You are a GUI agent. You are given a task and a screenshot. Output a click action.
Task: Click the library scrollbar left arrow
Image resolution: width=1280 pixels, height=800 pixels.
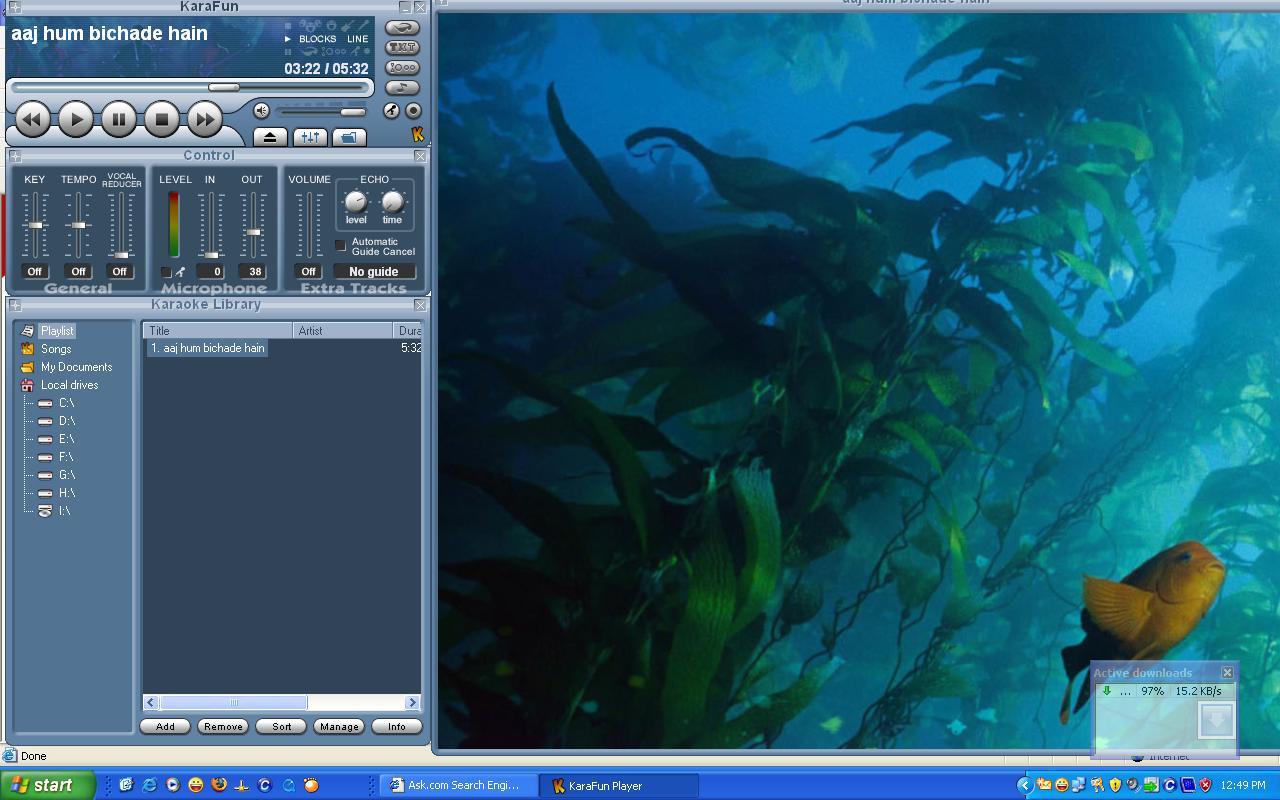(151, 703)
